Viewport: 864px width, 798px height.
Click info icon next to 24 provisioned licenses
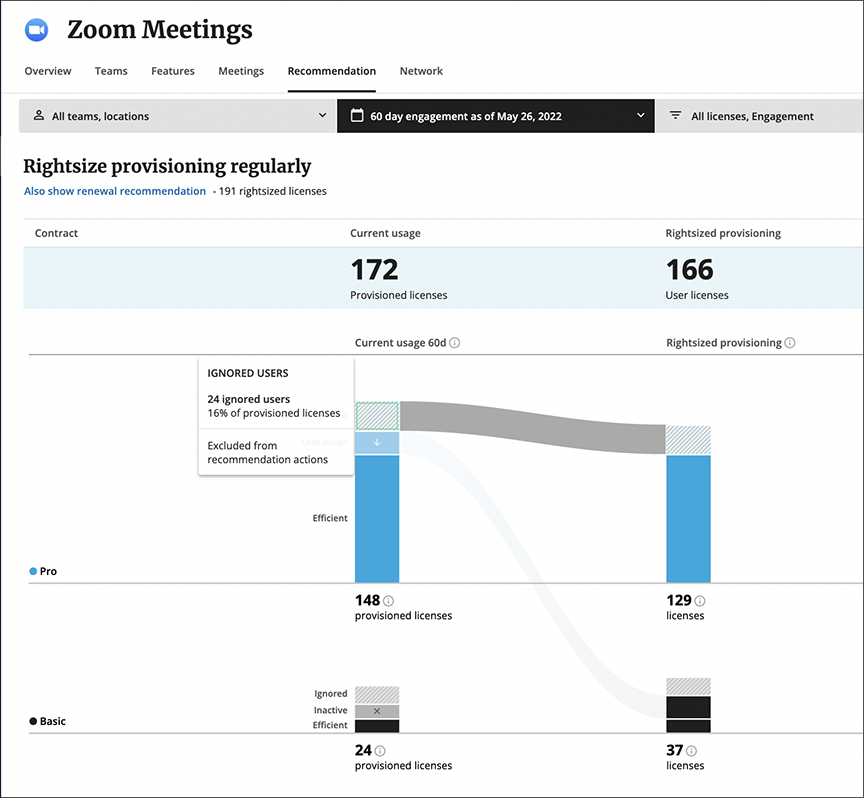(380, 751)
